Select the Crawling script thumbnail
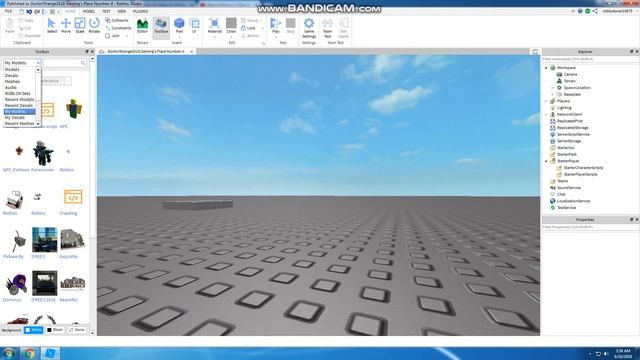 coord(73,197)
